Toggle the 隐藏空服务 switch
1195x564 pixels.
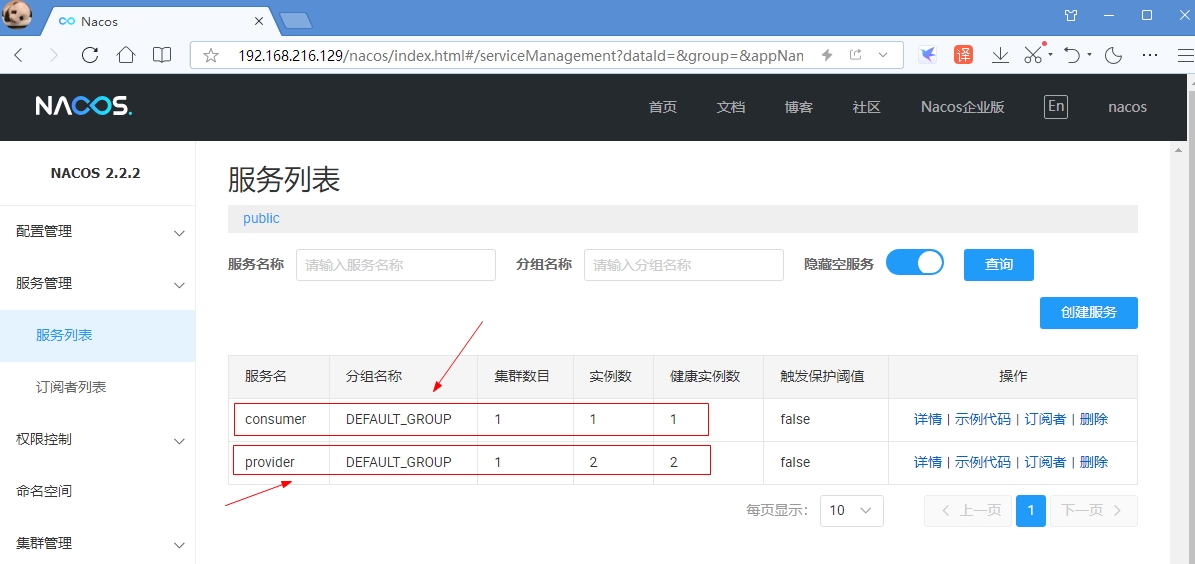tap(915, 263)
